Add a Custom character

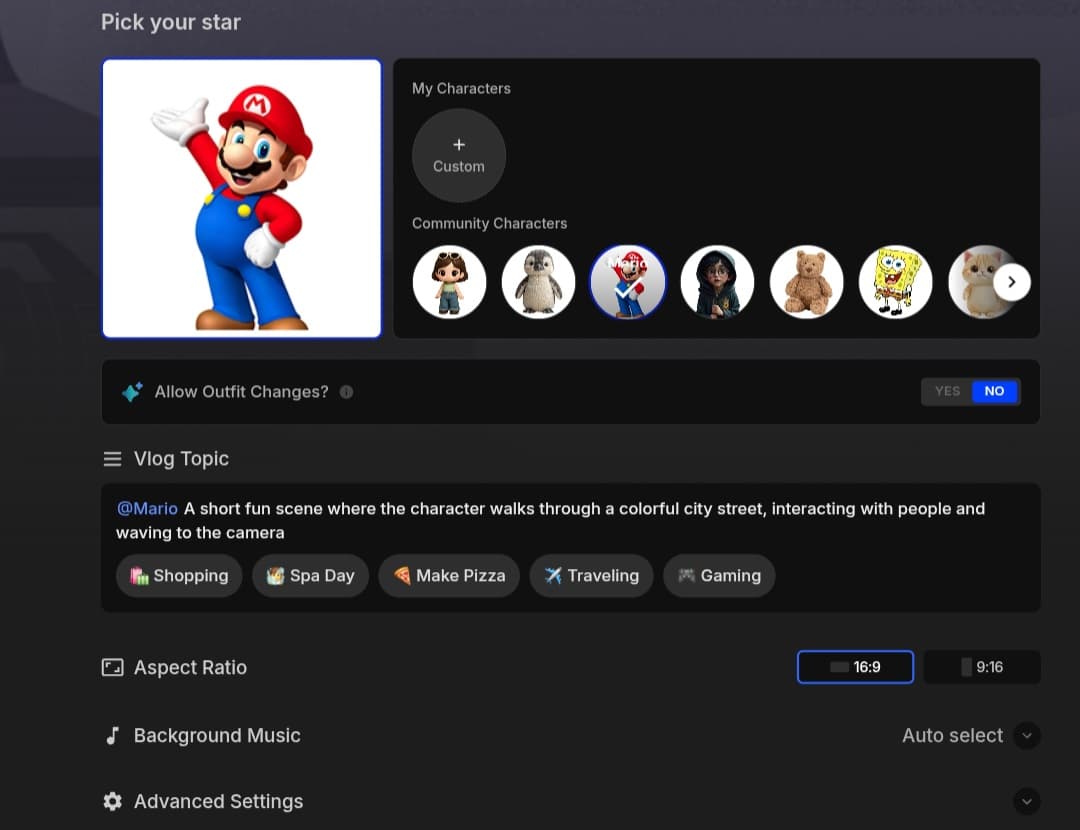[x=459, y=156]
